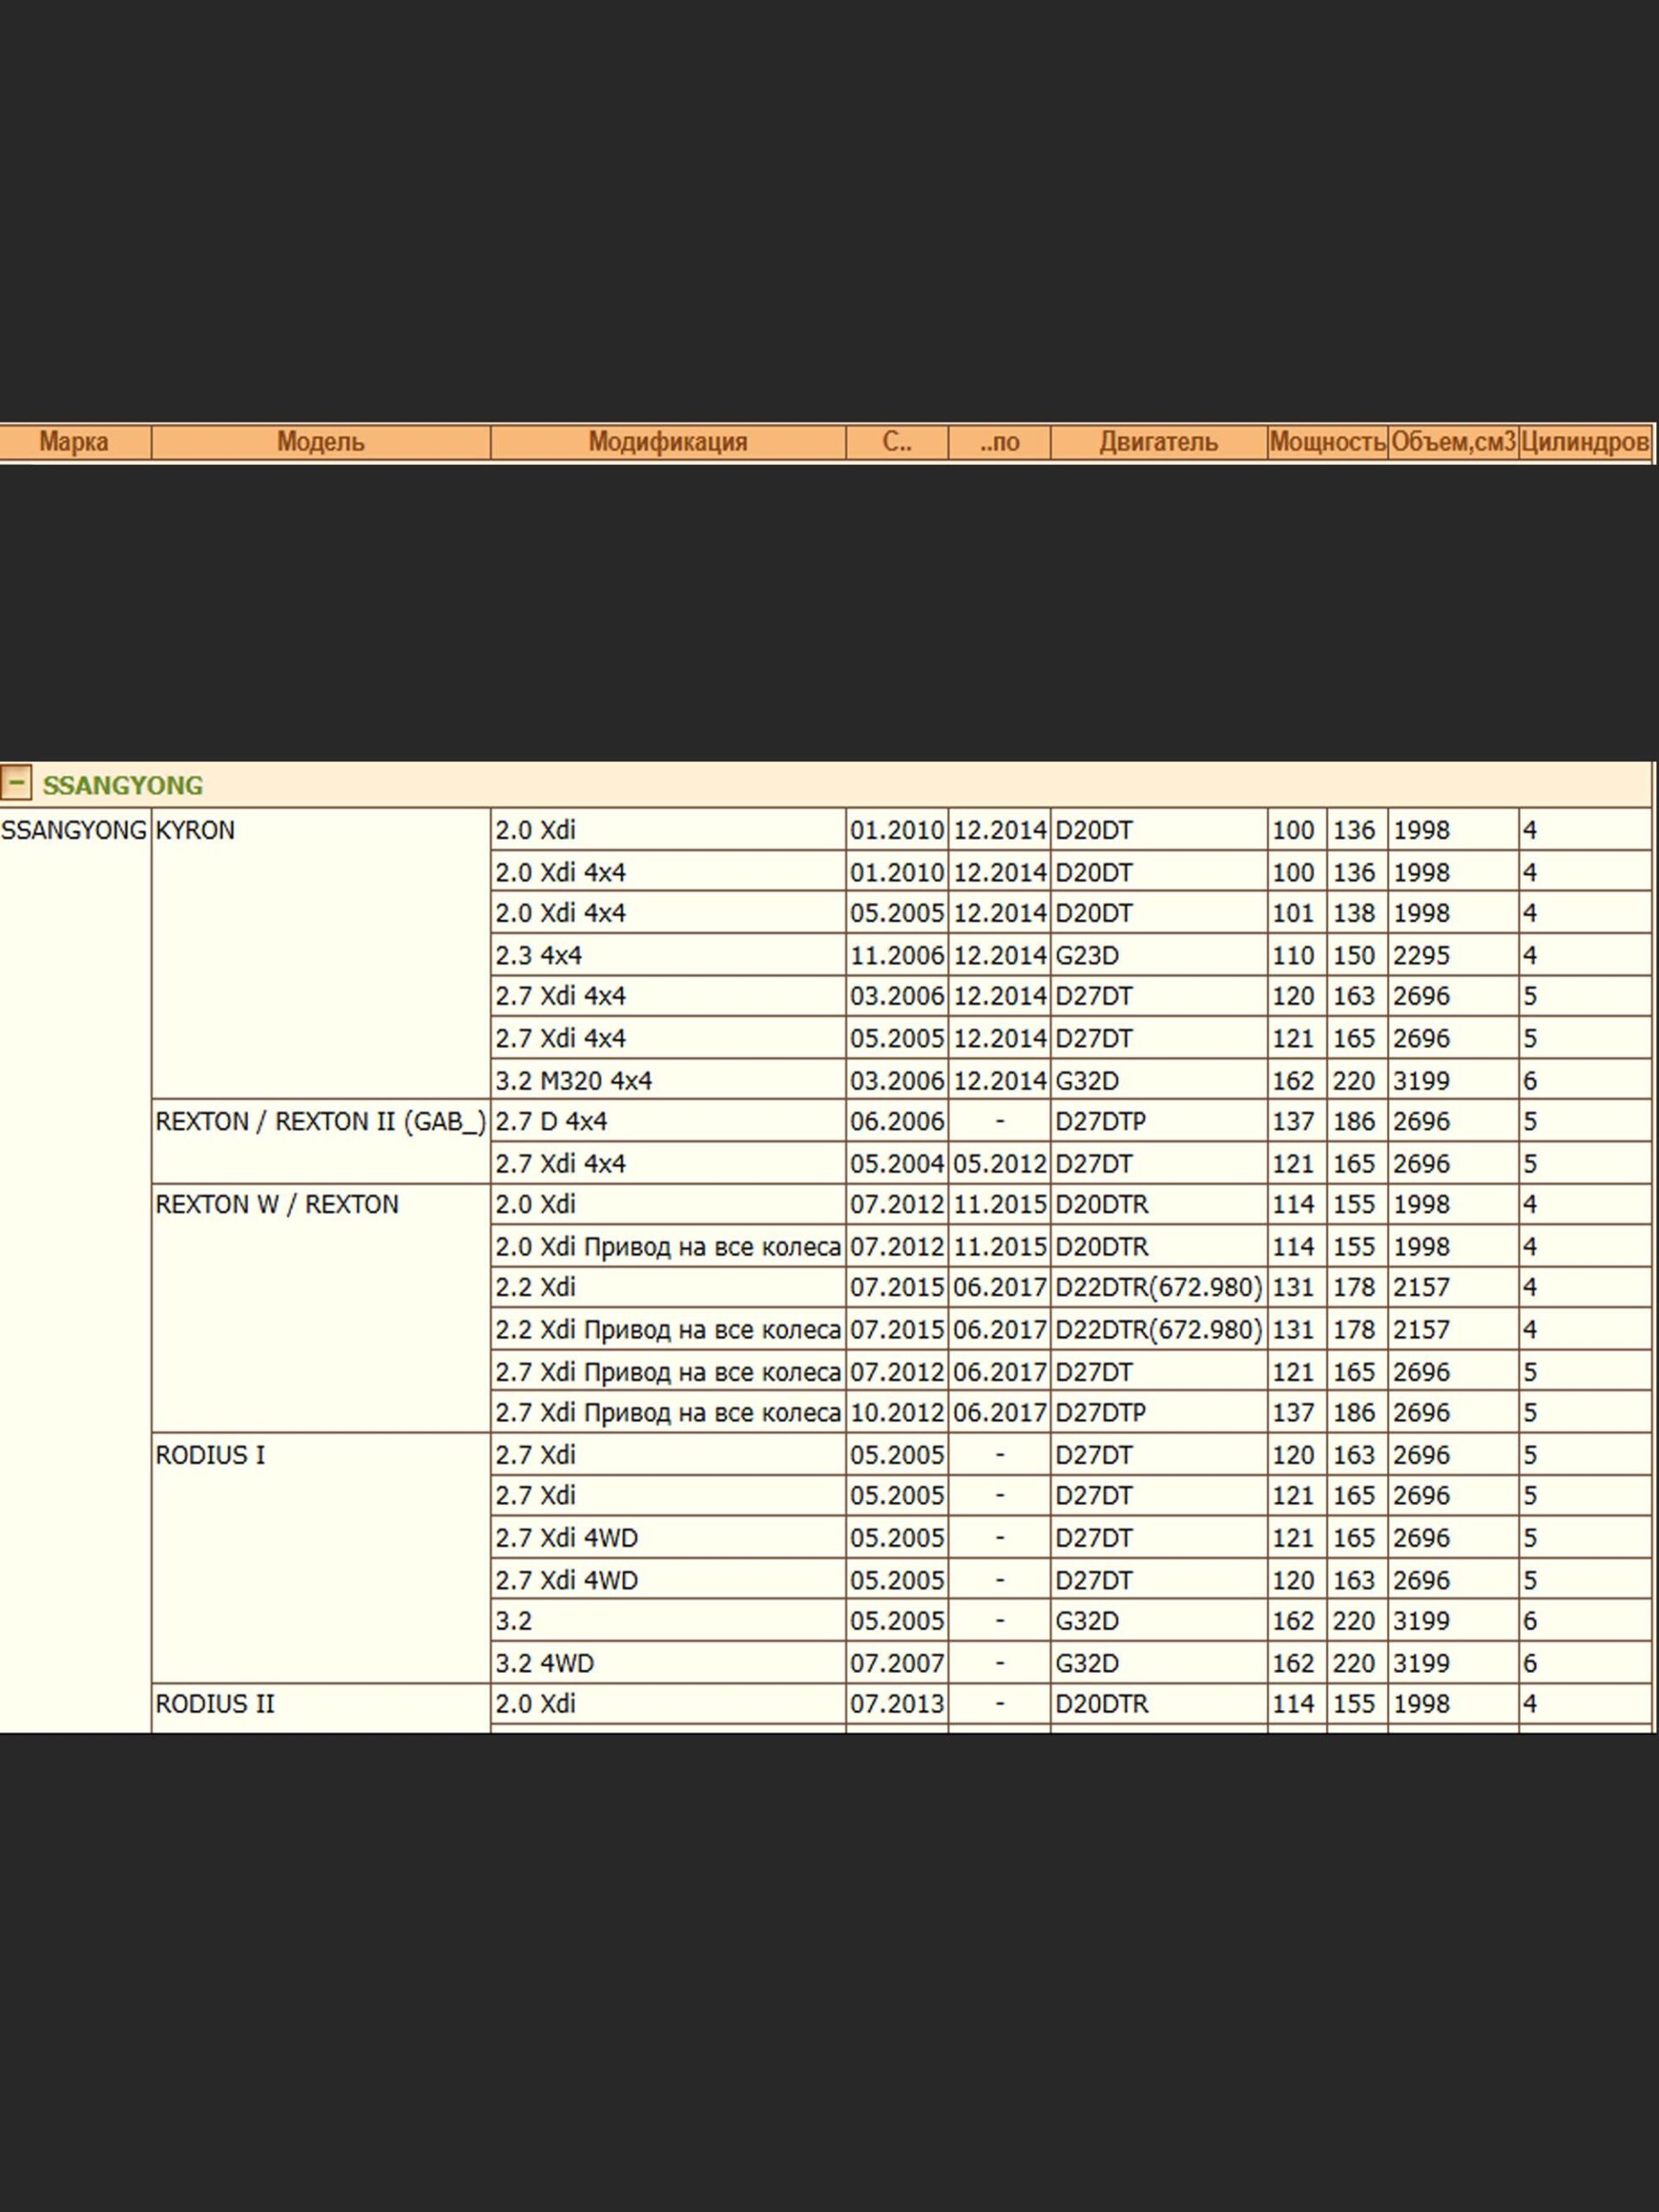Click the Модель column header
This screenshot has height=2212, width=1659.
[x=320, y=442]
